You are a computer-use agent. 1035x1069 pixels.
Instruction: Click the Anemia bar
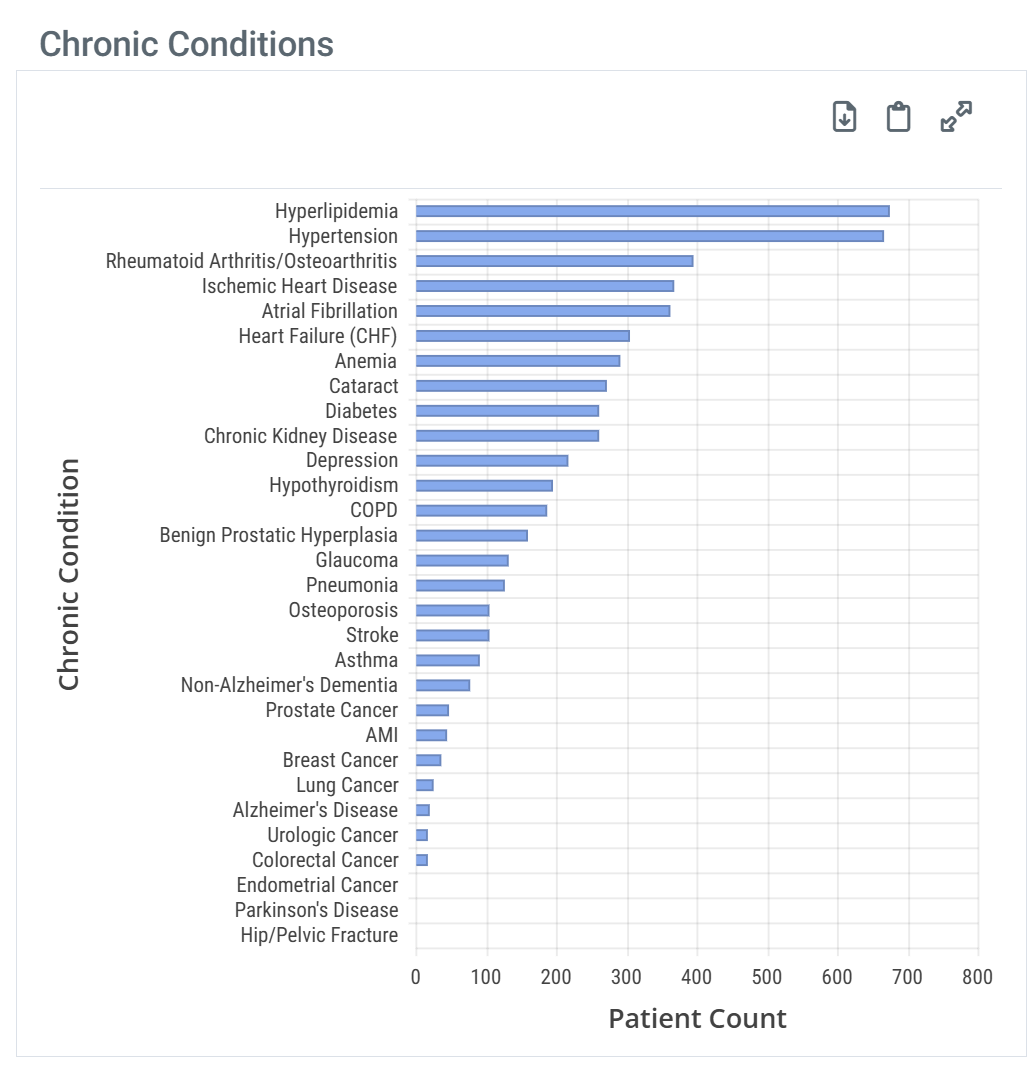tap(517, 361)
